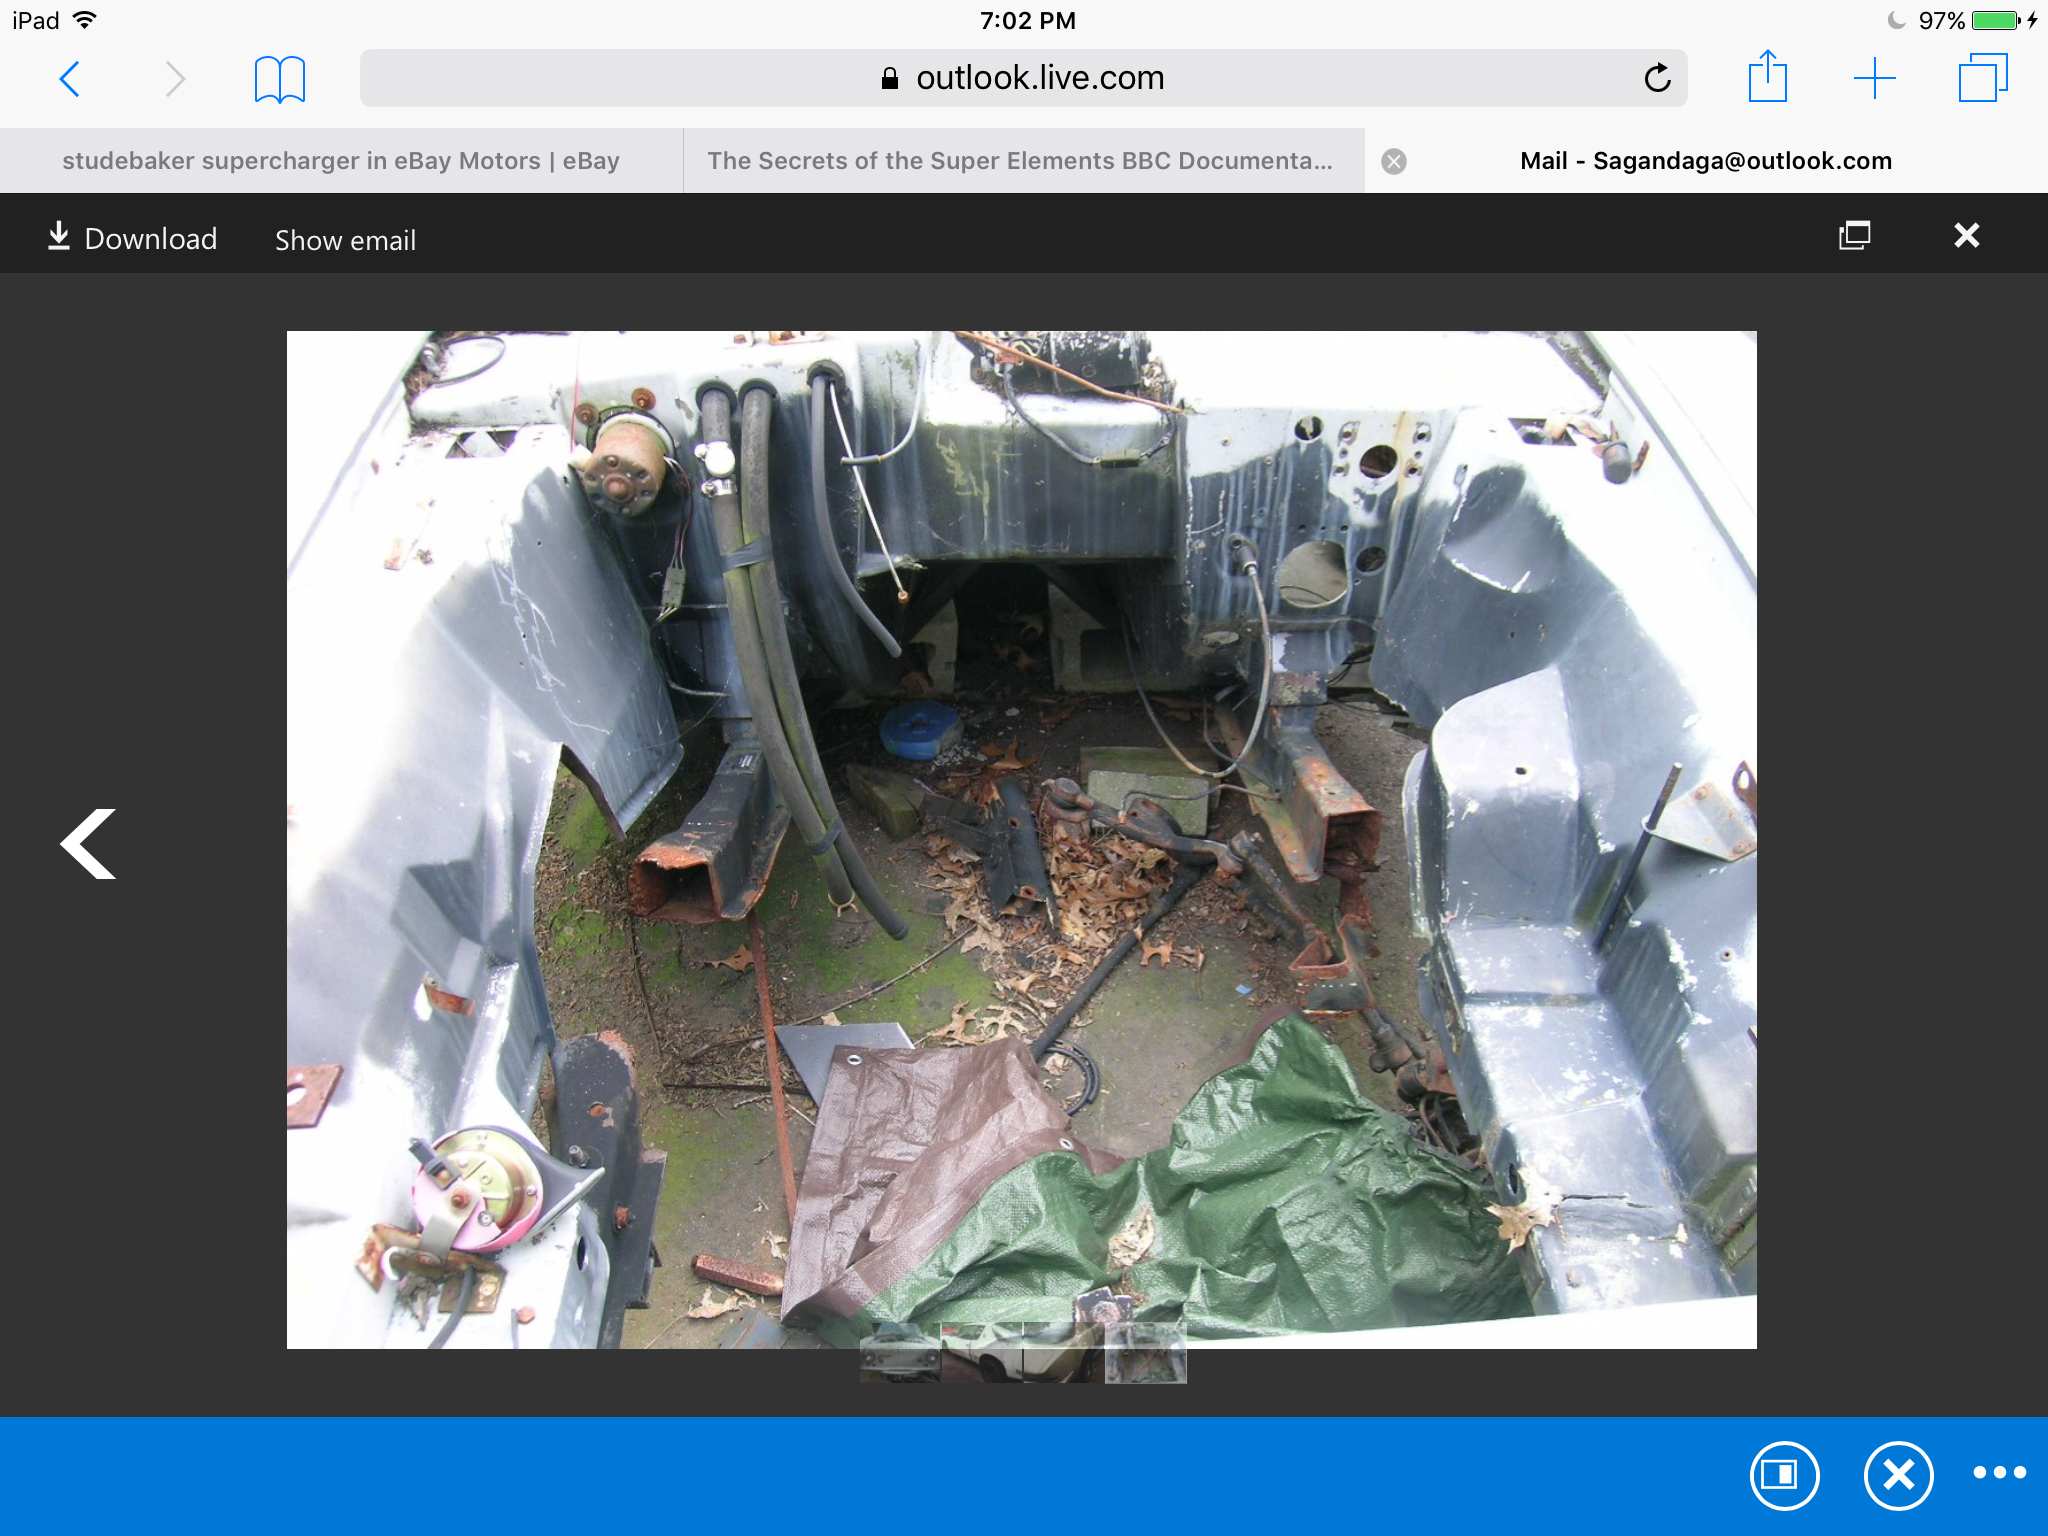Image resolution: width=2048 pixels, height=1536 pixels.
Task: Select the second thumbnail in filmstrip
Action: (x=982, y=1353)
